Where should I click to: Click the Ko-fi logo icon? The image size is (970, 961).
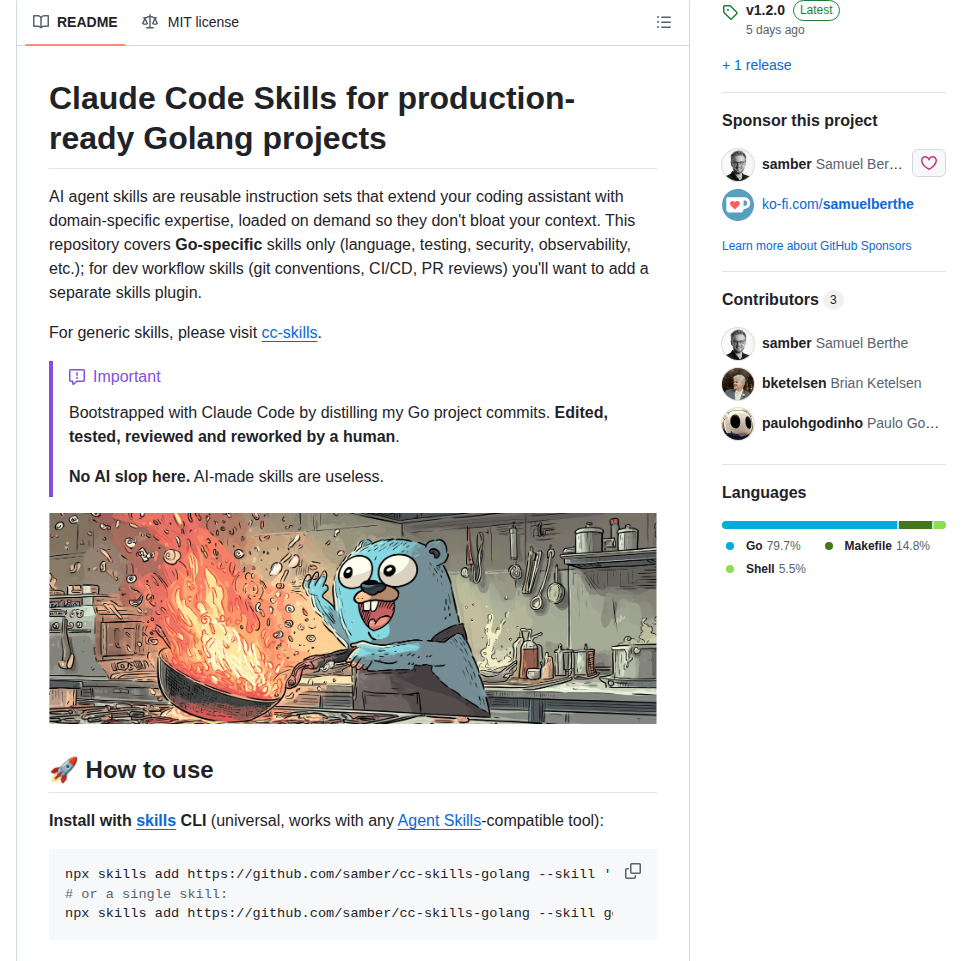click(x=738, y=204)
